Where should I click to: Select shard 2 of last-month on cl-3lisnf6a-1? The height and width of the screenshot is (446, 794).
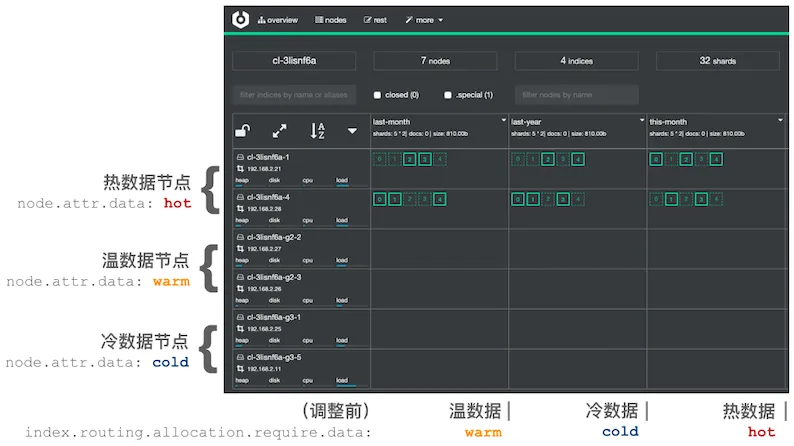pyautogui.click(x=409, y=159)
